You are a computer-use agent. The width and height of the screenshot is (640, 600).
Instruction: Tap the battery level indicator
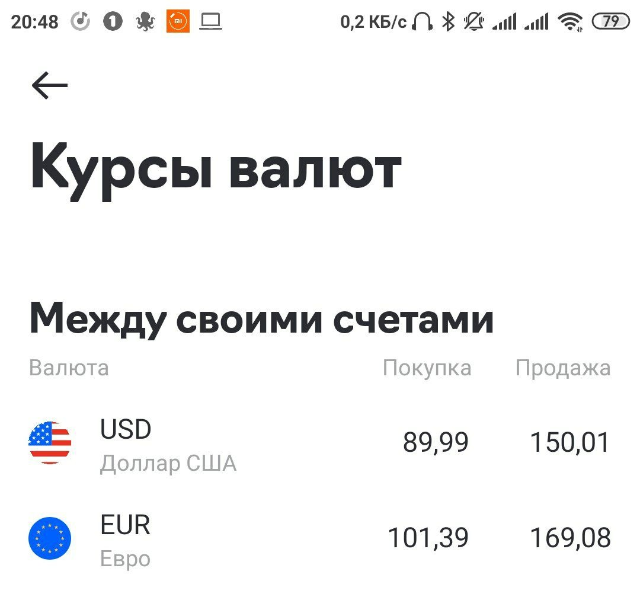click(x=610, y=21)
